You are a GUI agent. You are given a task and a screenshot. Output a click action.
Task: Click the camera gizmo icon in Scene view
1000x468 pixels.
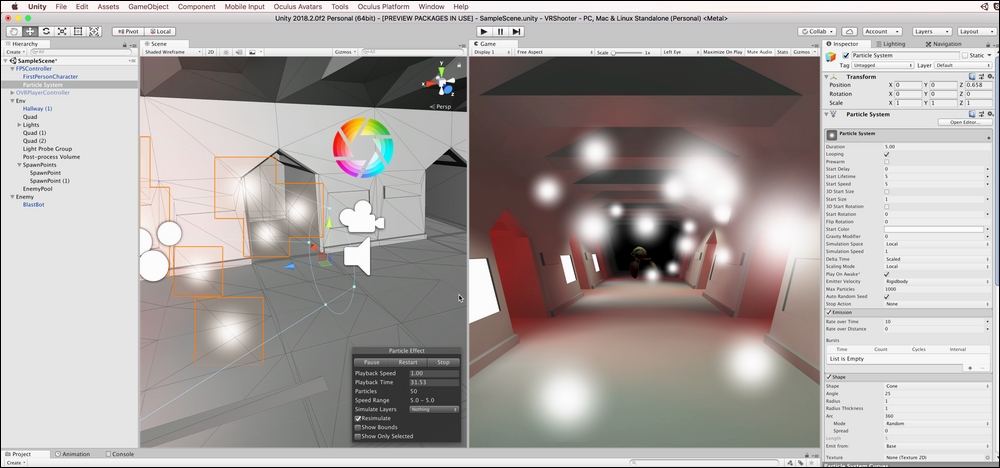click(361, 217)
